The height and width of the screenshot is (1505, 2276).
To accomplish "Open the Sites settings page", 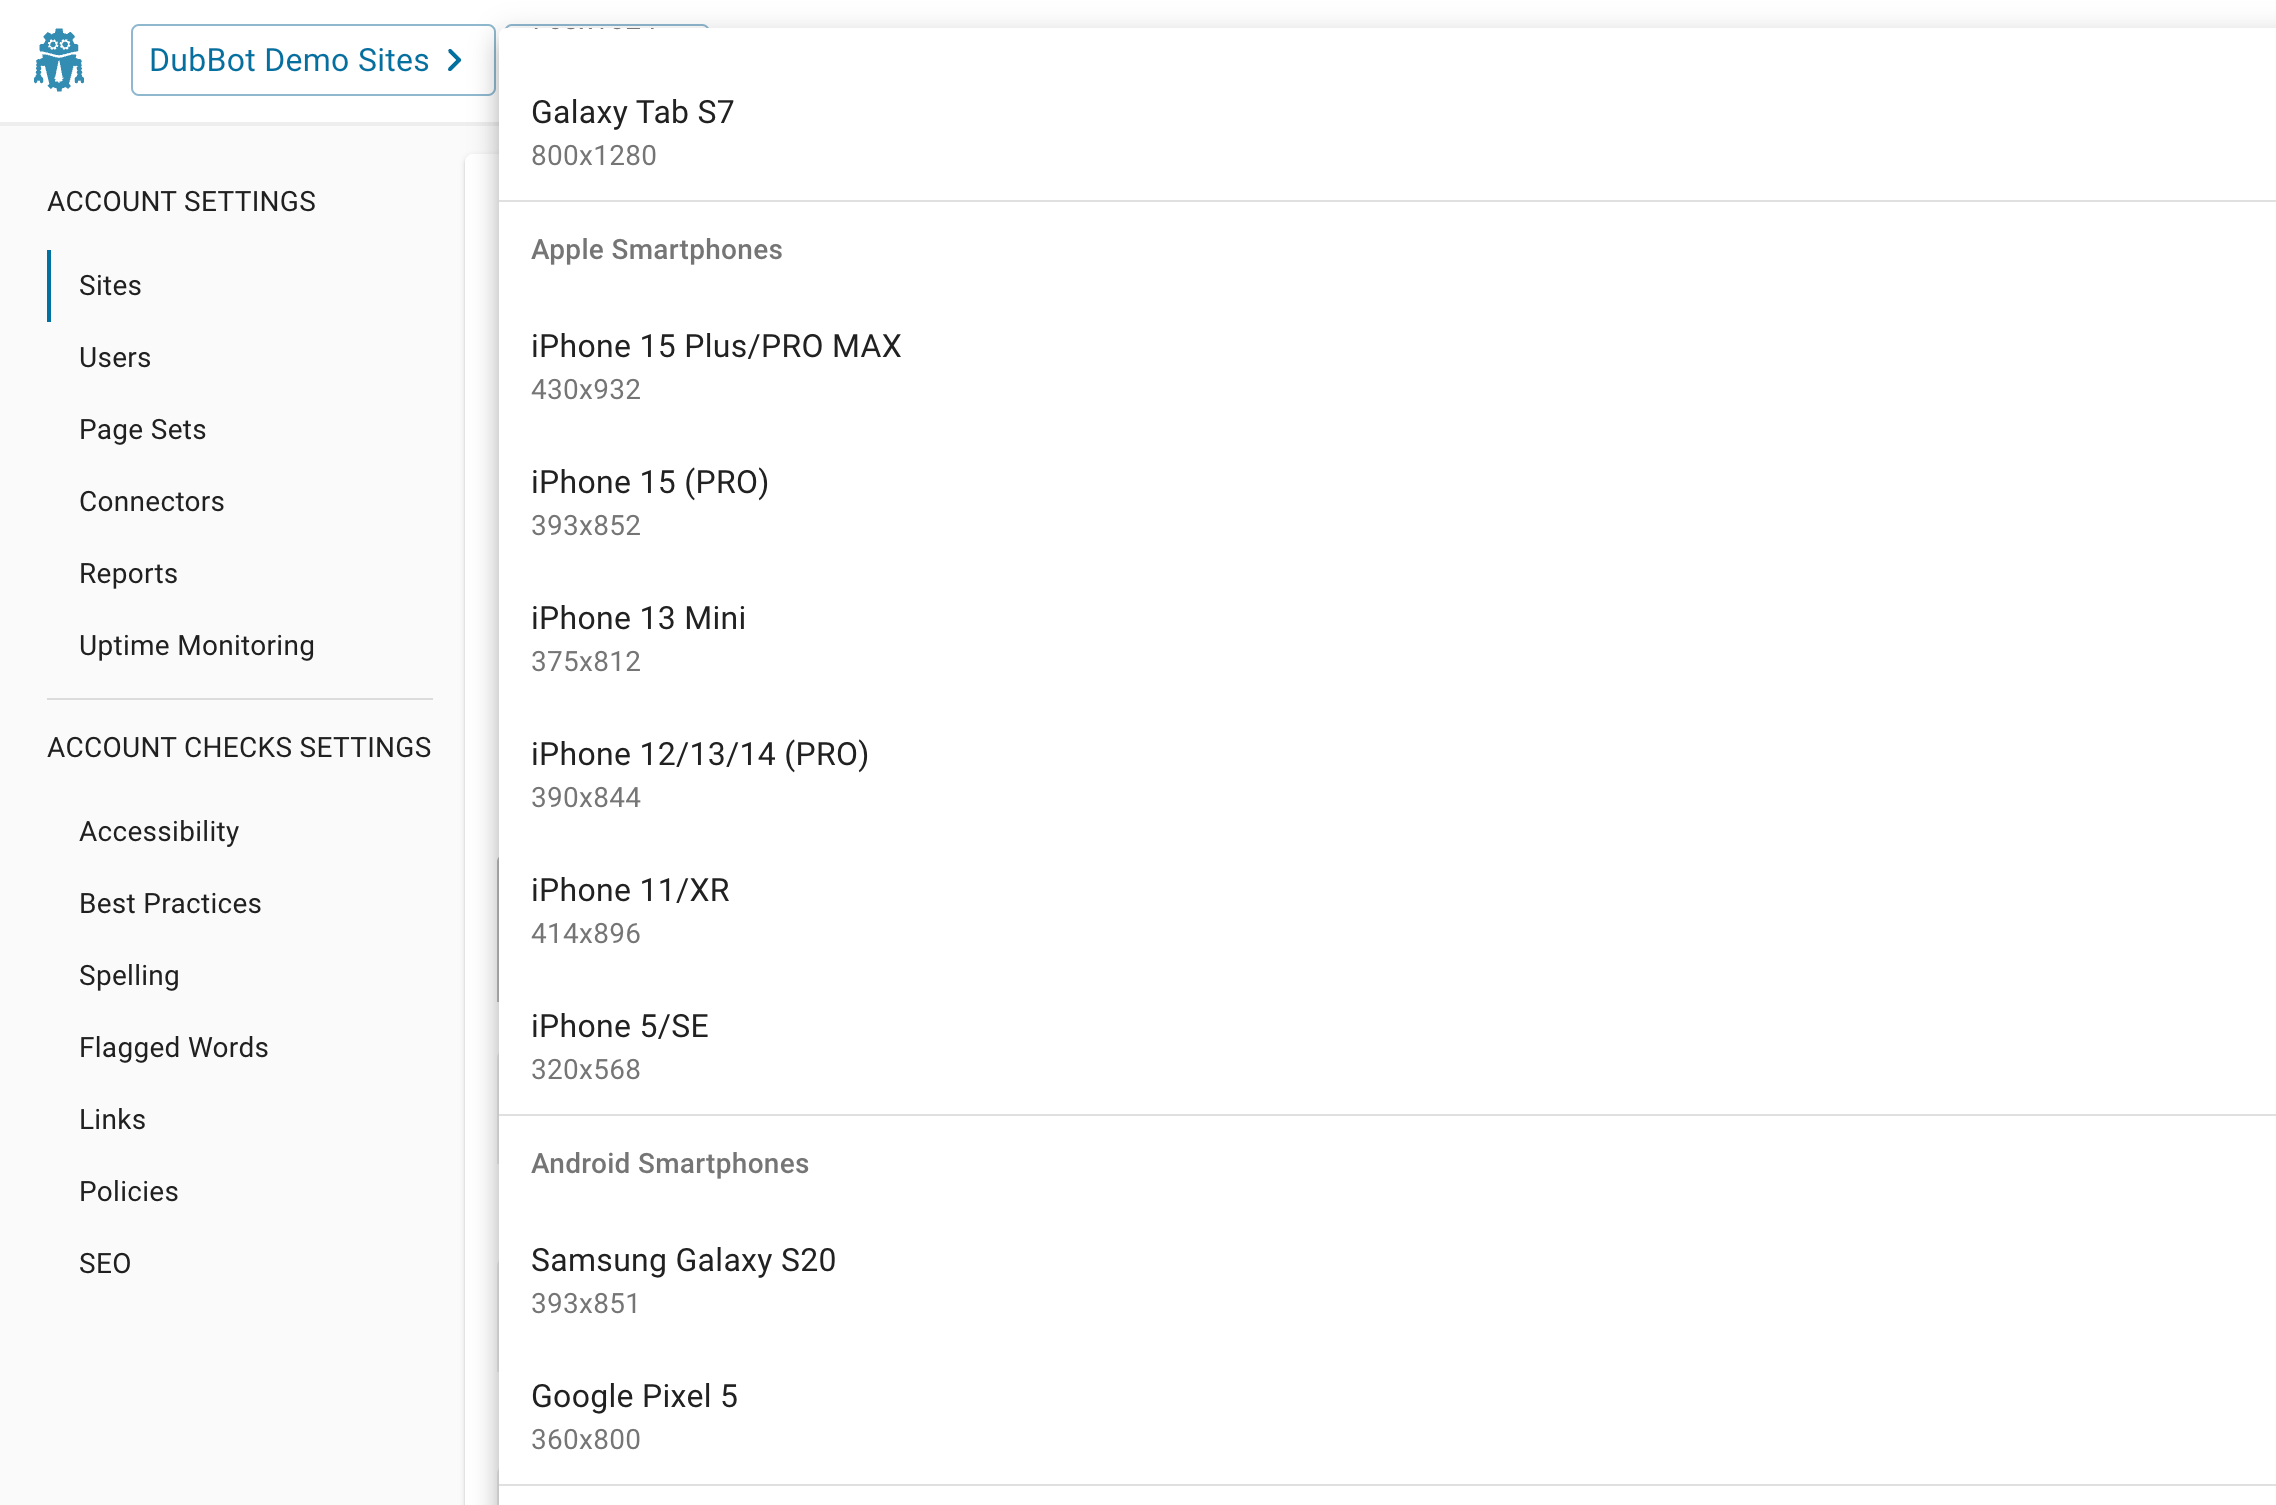I will pyautogui.click(x=109, y=285).
